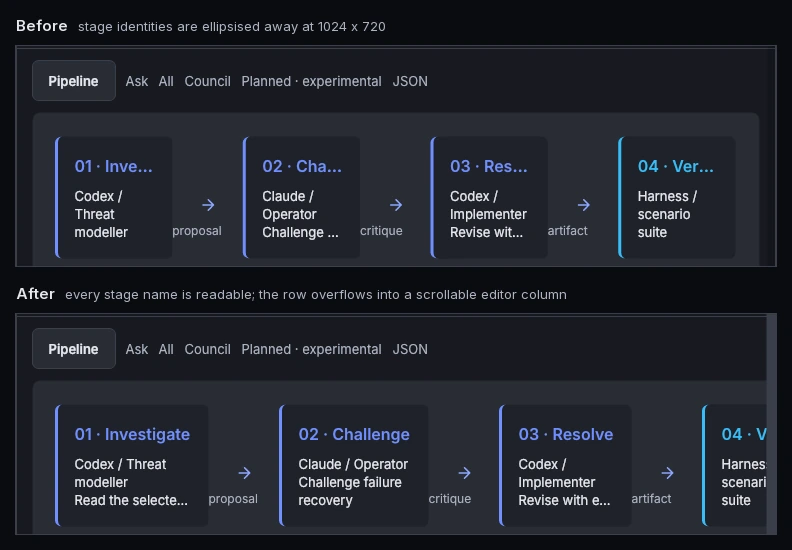Click 'critique' label in Before panel

pos(381,231)
